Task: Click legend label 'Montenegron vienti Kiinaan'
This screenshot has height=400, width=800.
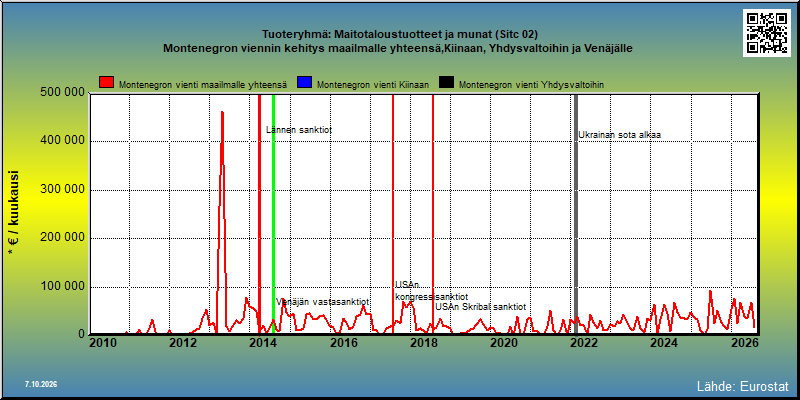Action: (373, 85)
